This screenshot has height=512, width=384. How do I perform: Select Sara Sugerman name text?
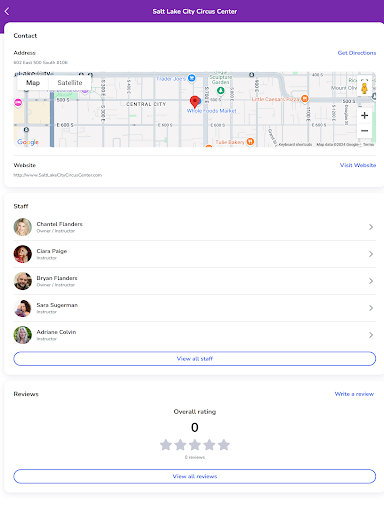tap(57, 305)
